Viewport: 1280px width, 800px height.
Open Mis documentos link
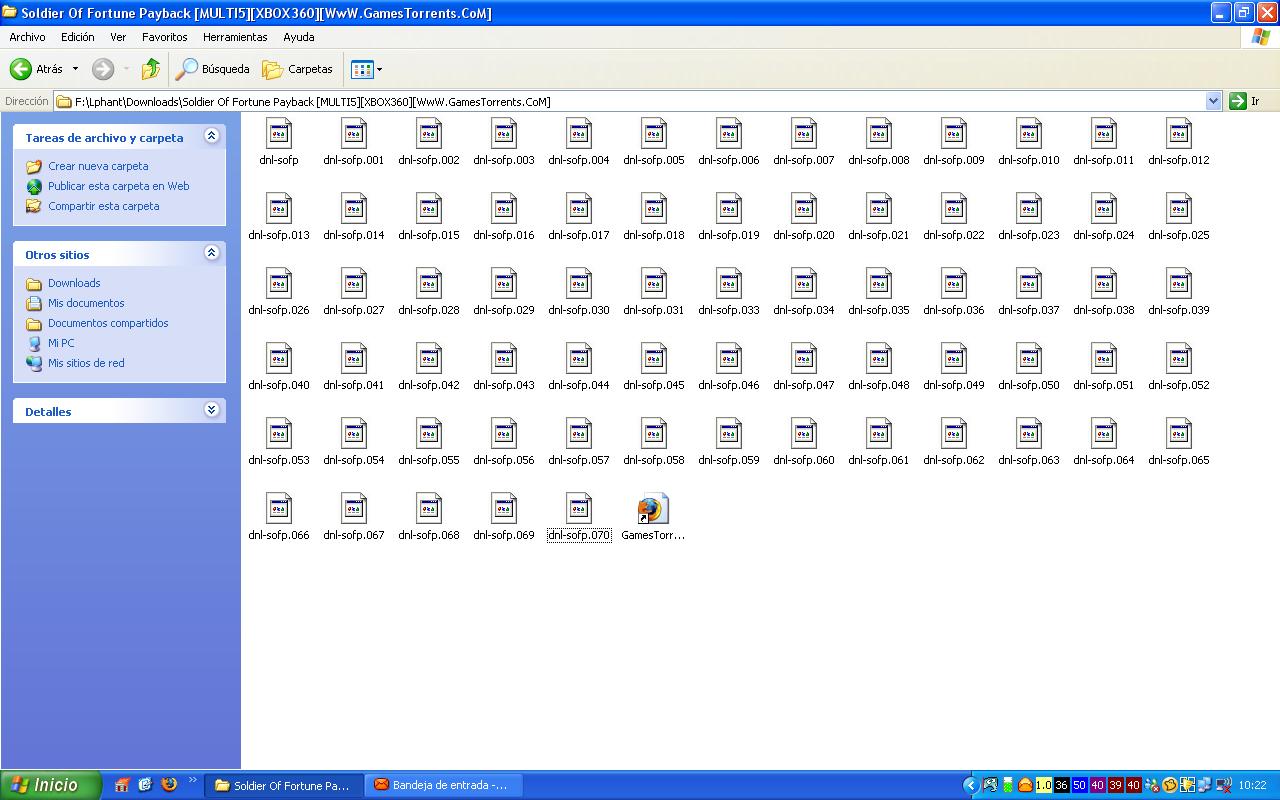tap(86, 303)
